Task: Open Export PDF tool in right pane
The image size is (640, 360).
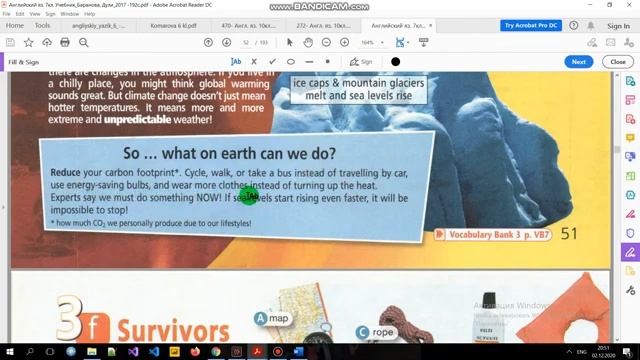Action: [630, 81]
